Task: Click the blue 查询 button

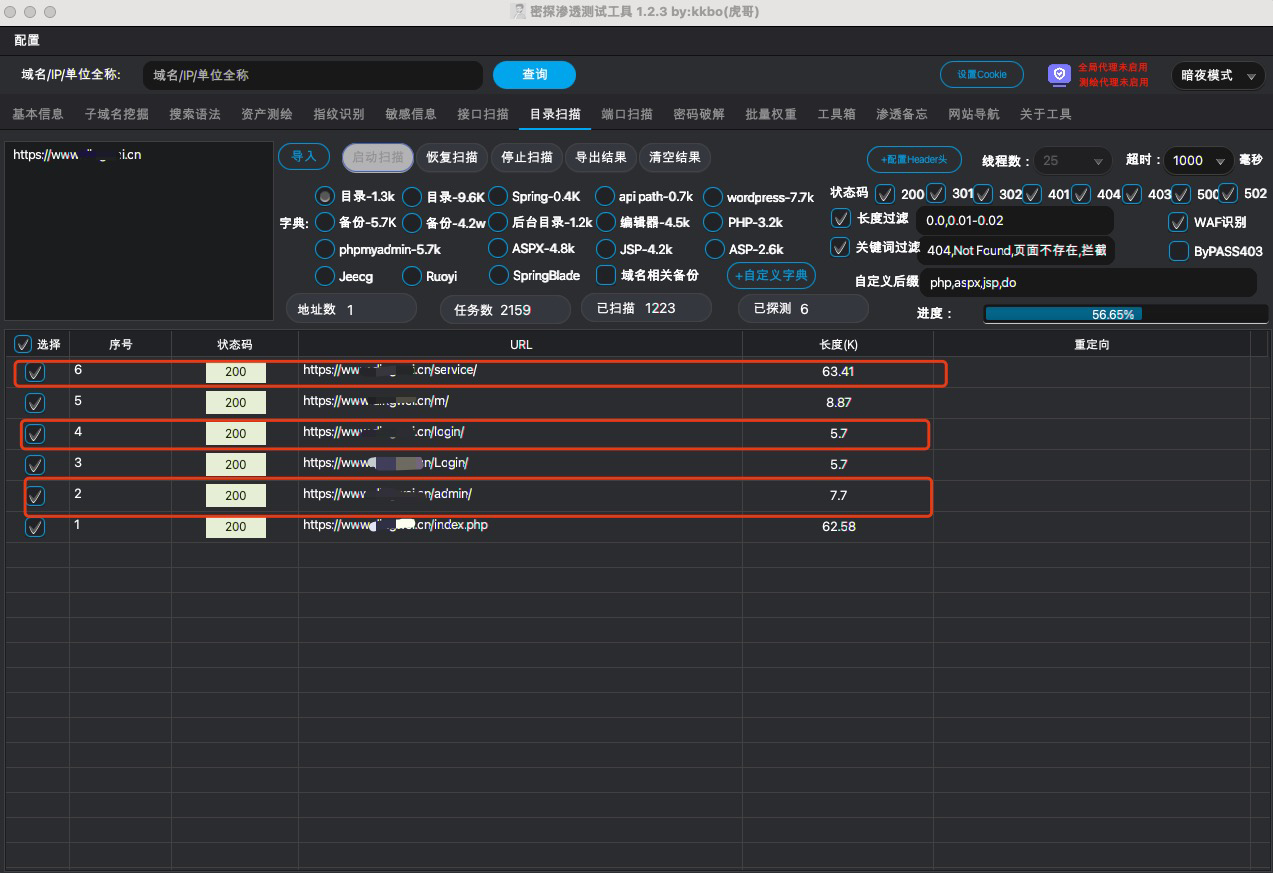Action: click(535, 75)
